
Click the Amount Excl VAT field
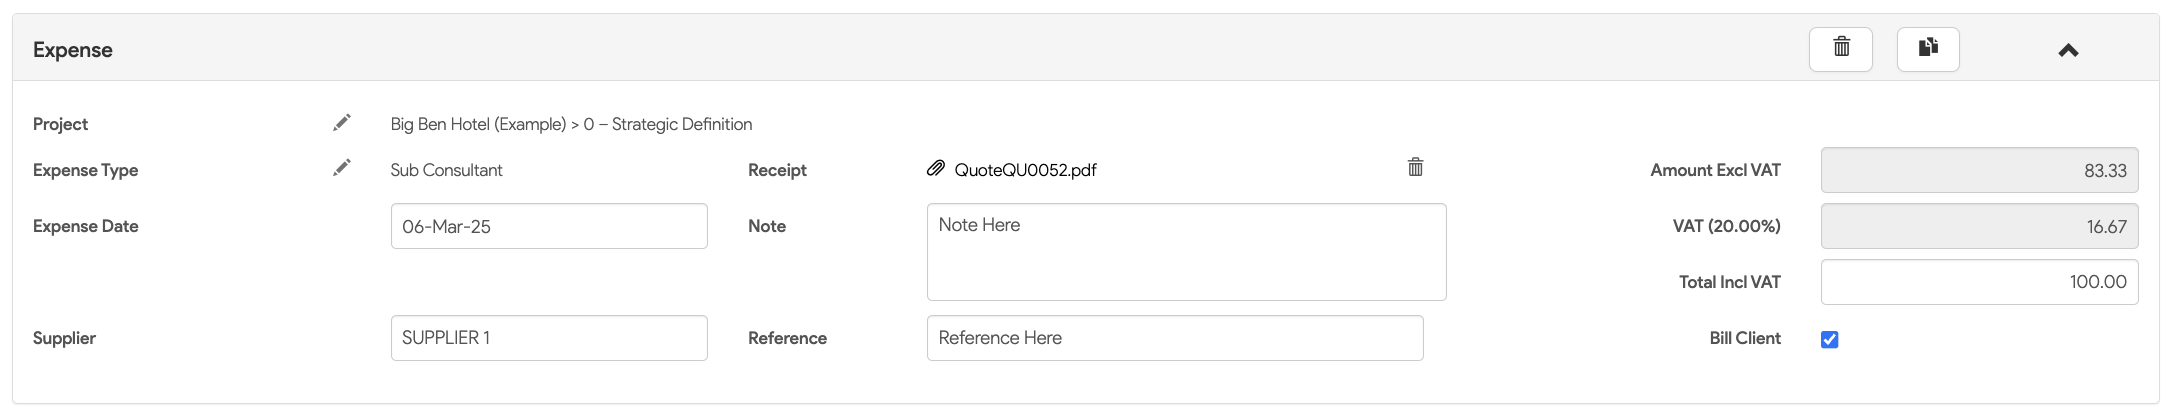[1979, 170]
